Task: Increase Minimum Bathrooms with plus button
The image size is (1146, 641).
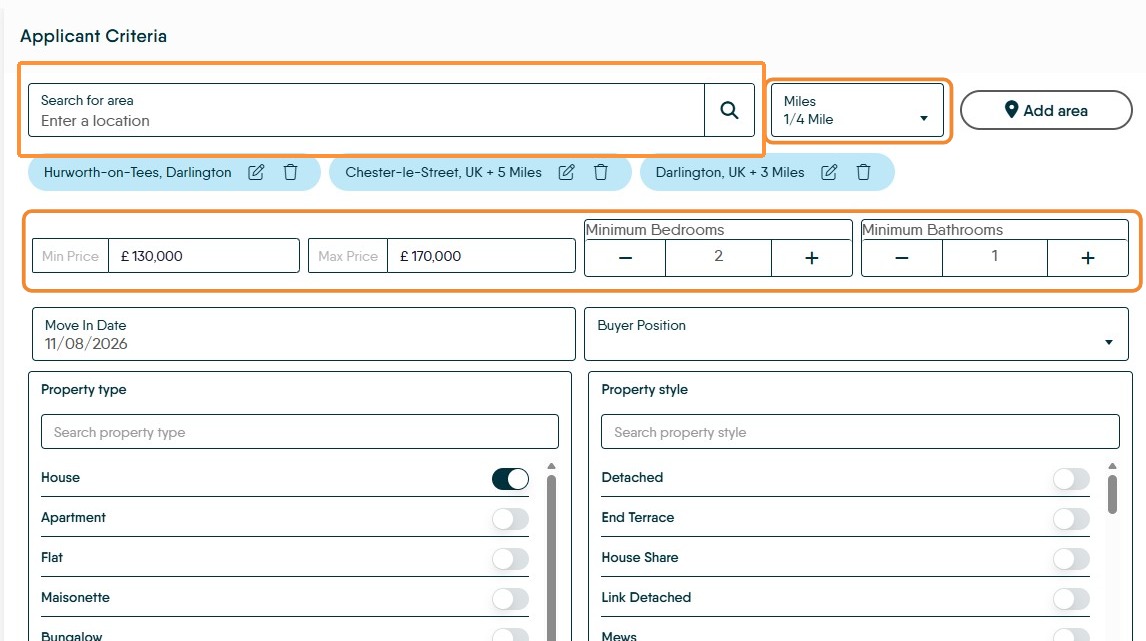Action: coord(1088,258)
